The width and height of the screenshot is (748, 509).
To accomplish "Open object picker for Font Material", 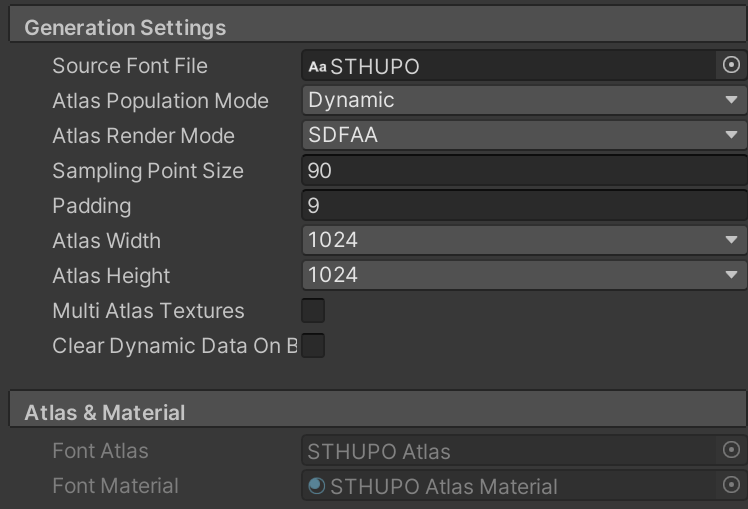I will [731, 485].
